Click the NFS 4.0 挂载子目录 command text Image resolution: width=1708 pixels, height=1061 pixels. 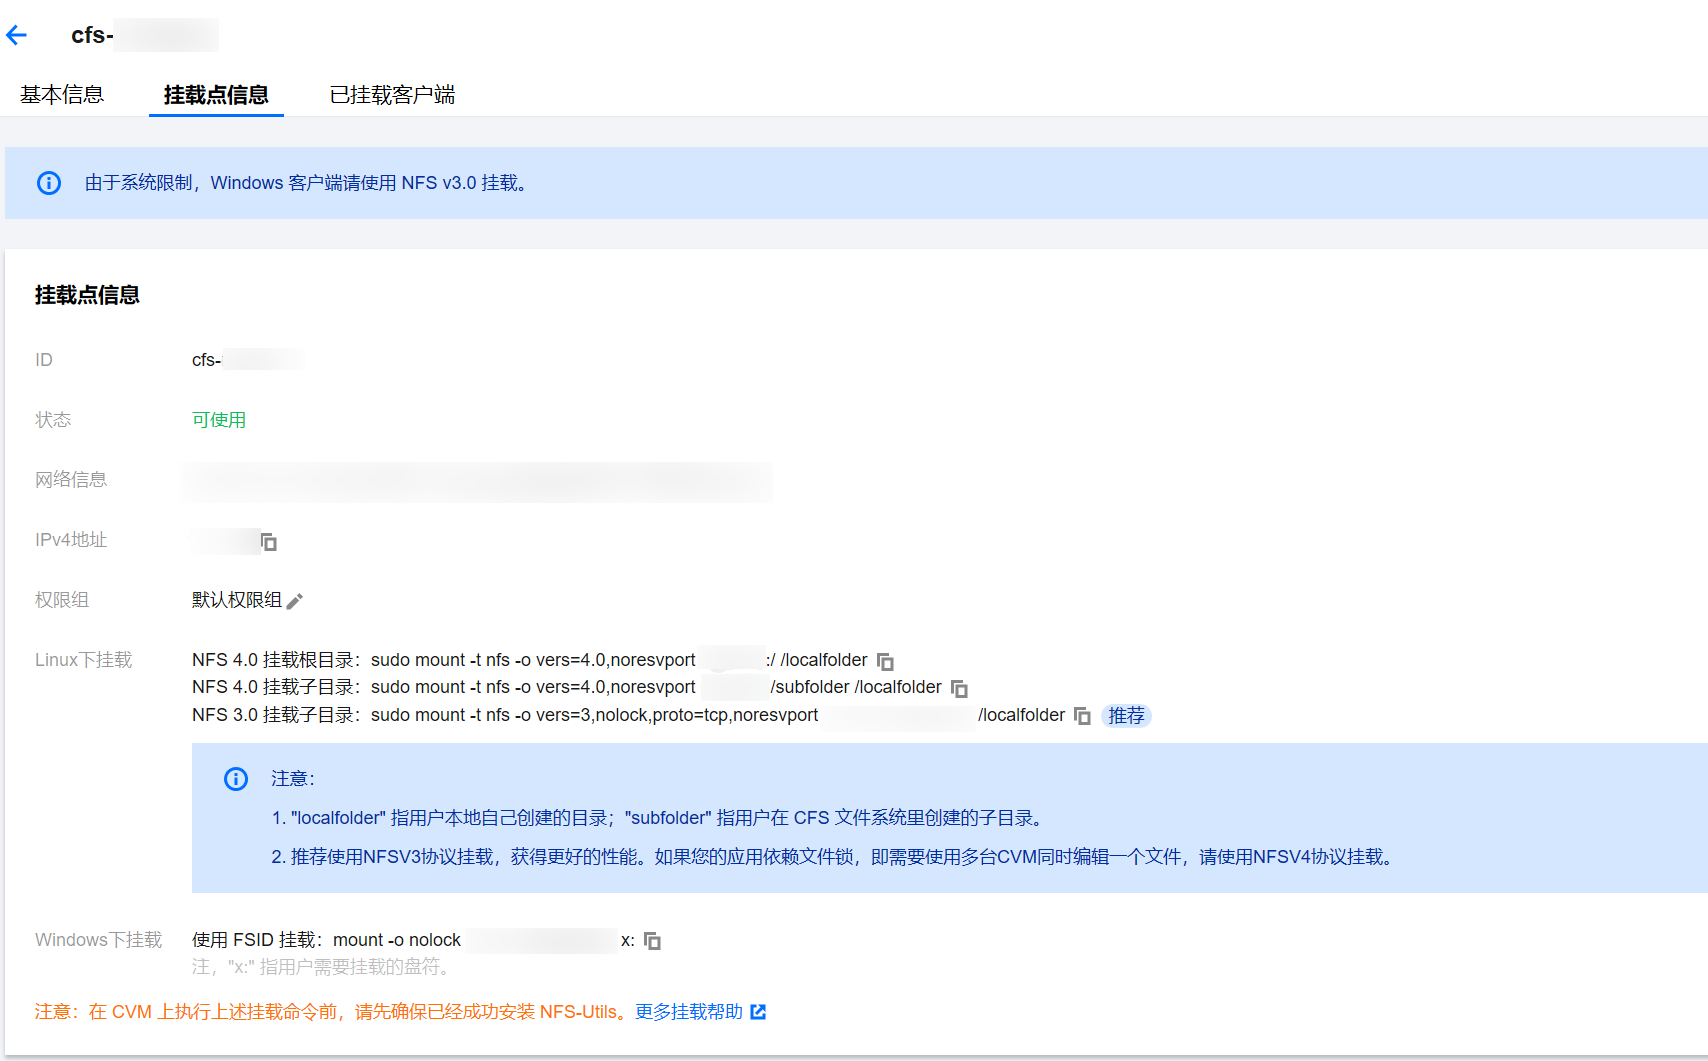(x=567, y=687)
